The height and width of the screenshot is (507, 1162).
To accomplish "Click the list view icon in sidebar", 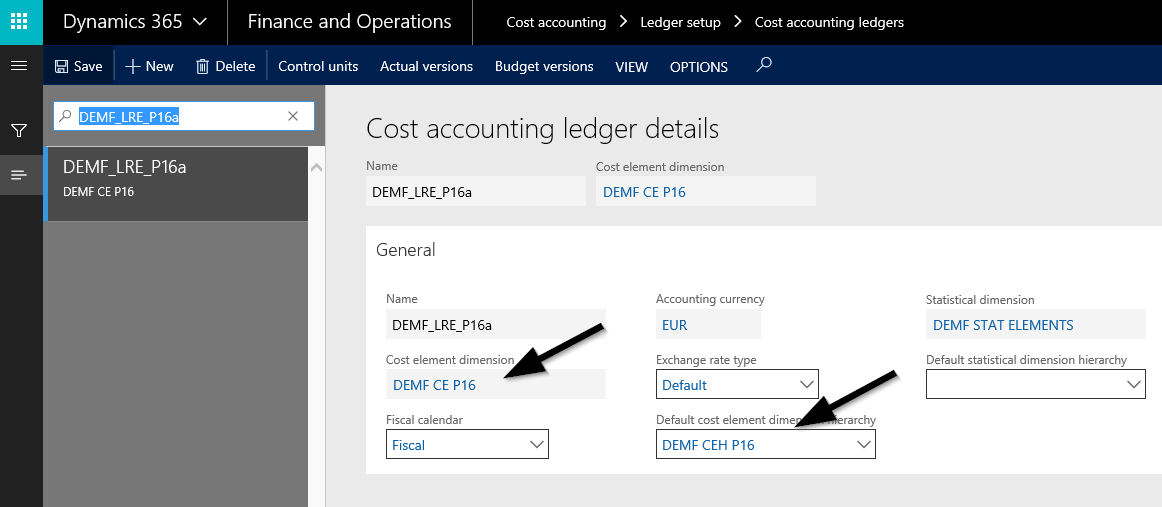I will [19, 175].
